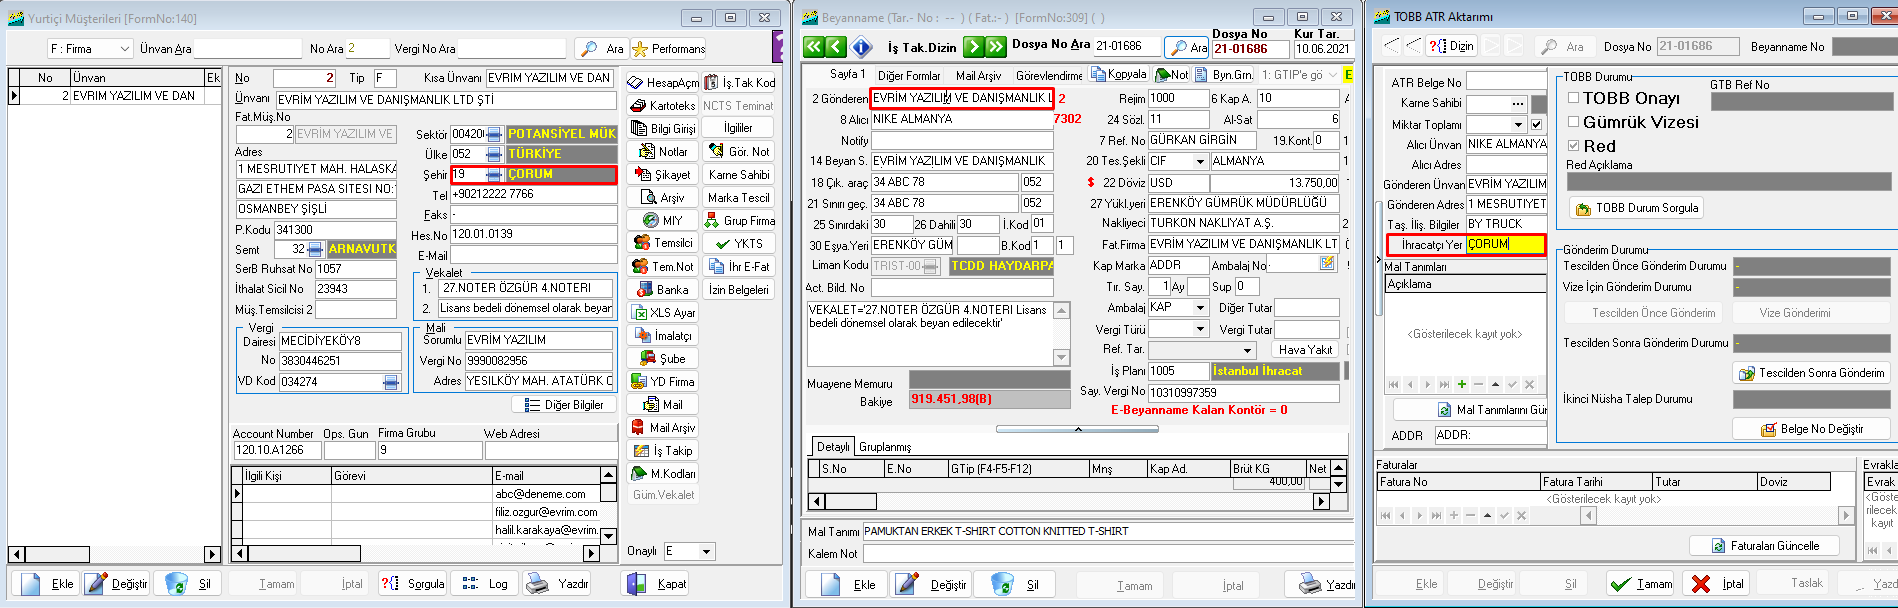This screenshot has height=608, width=1898.
Task: Open the İş.Tak Kod button
Action: [x=739, y=82]
